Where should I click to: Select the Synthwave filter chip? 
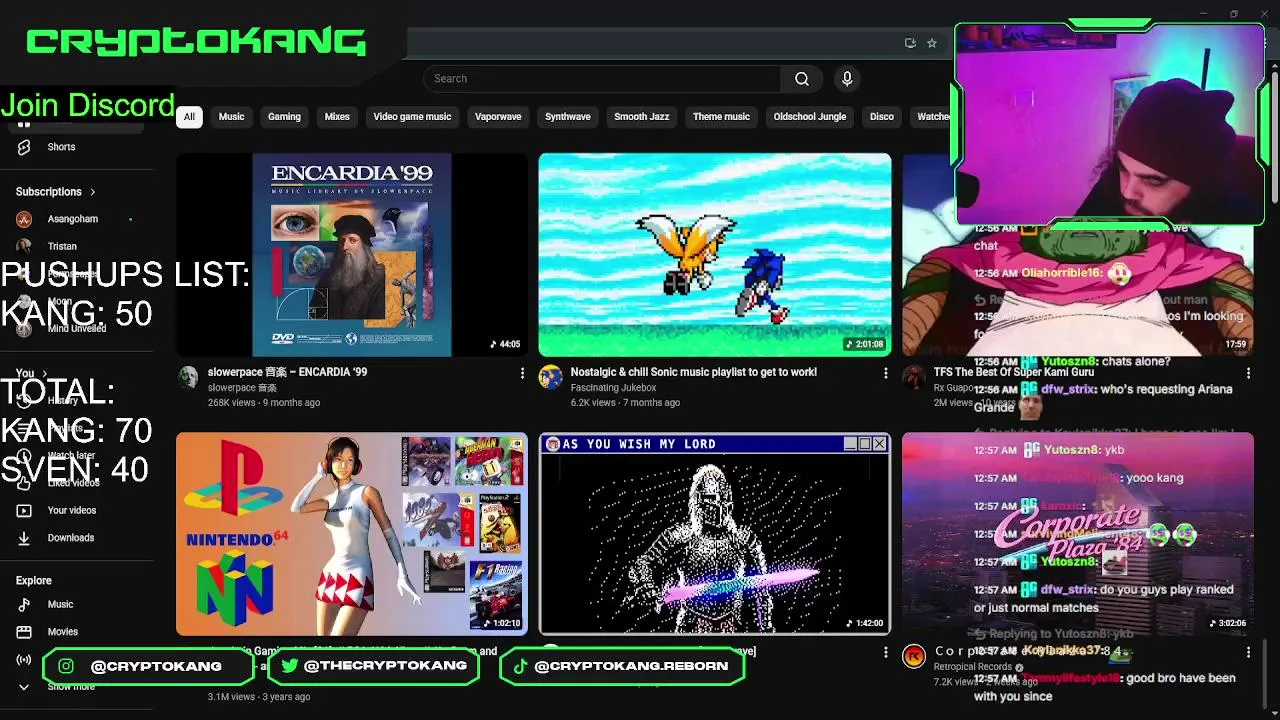coord(568,117)
